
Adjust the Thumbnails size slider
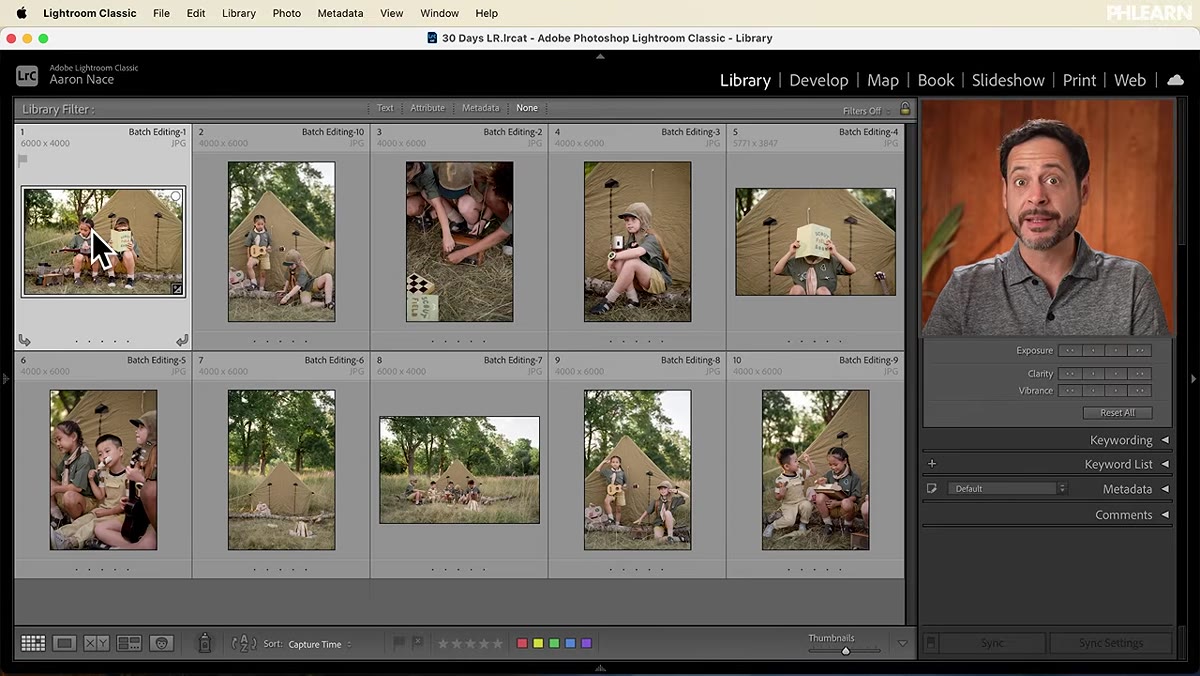click(x=845, y=651)
